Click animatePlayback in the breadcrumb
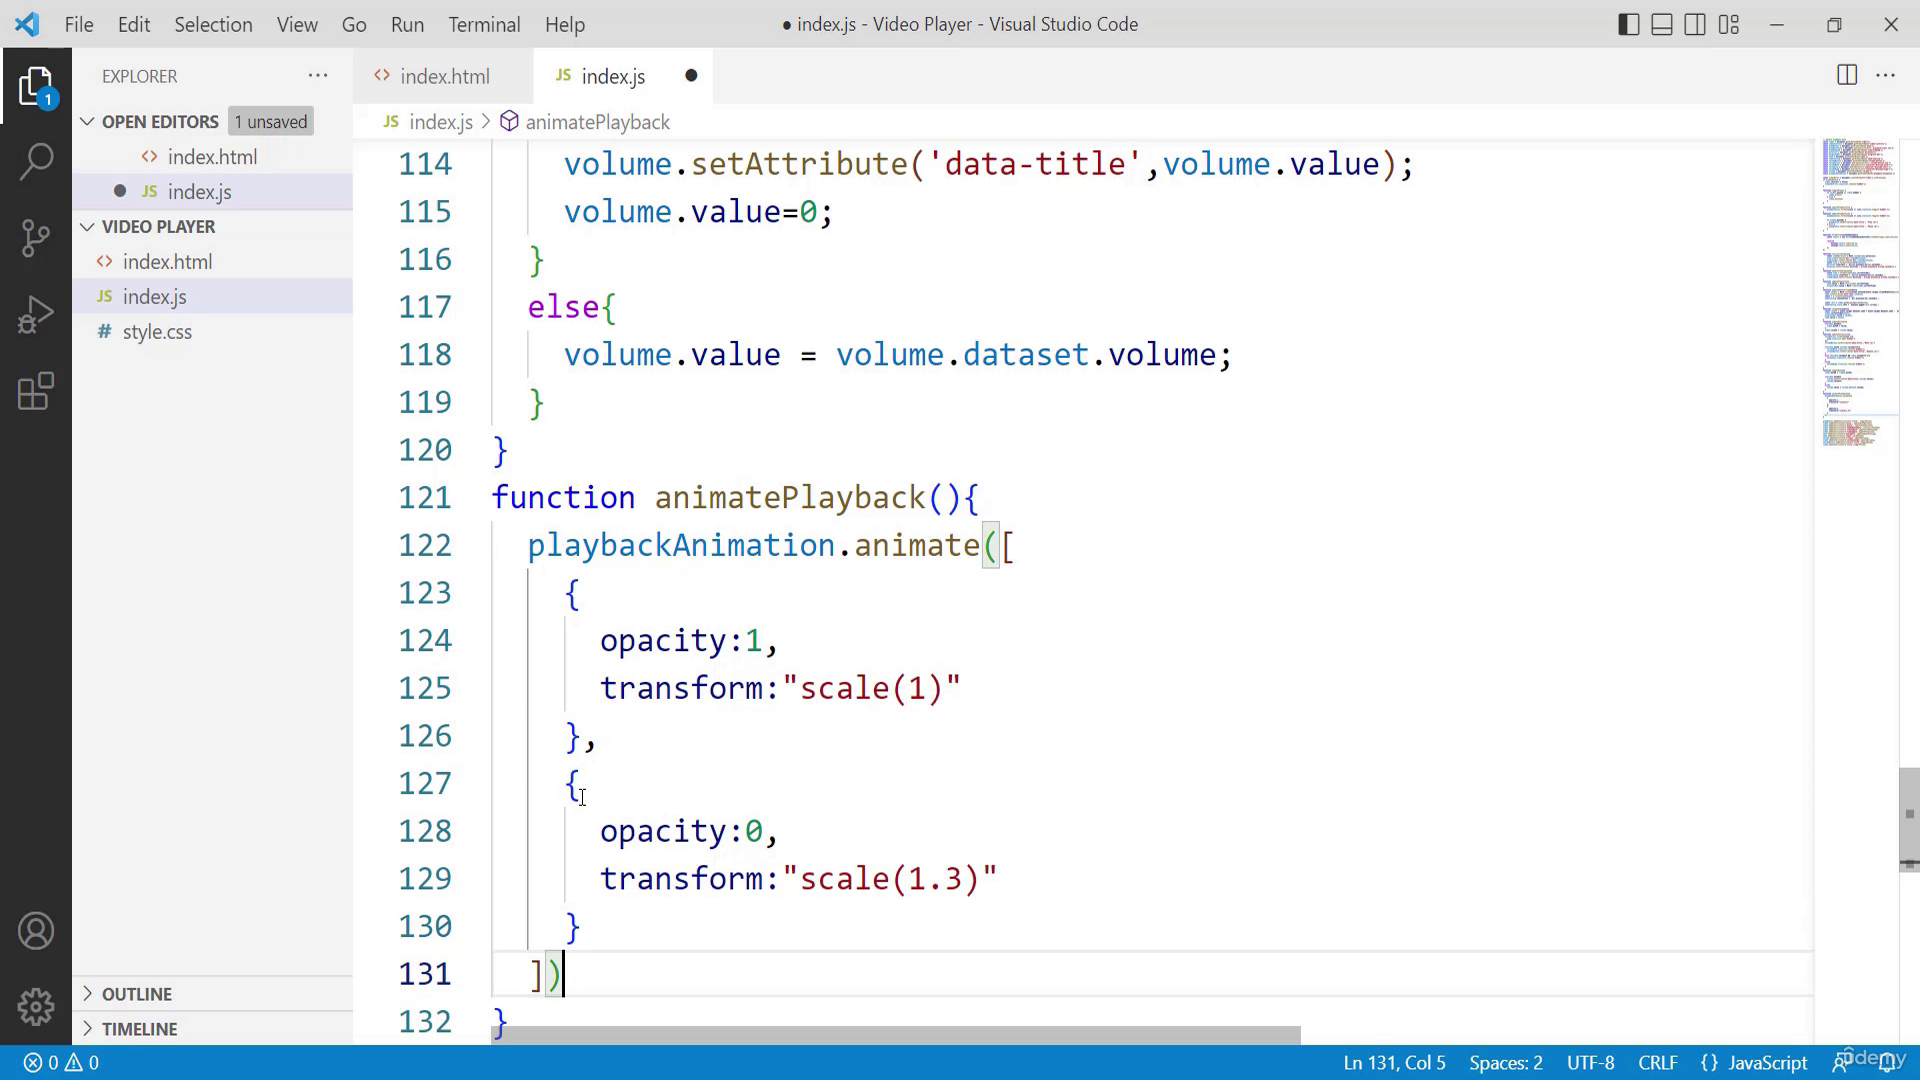Viewport: 1920px width, 1080px height. (597, 122)
